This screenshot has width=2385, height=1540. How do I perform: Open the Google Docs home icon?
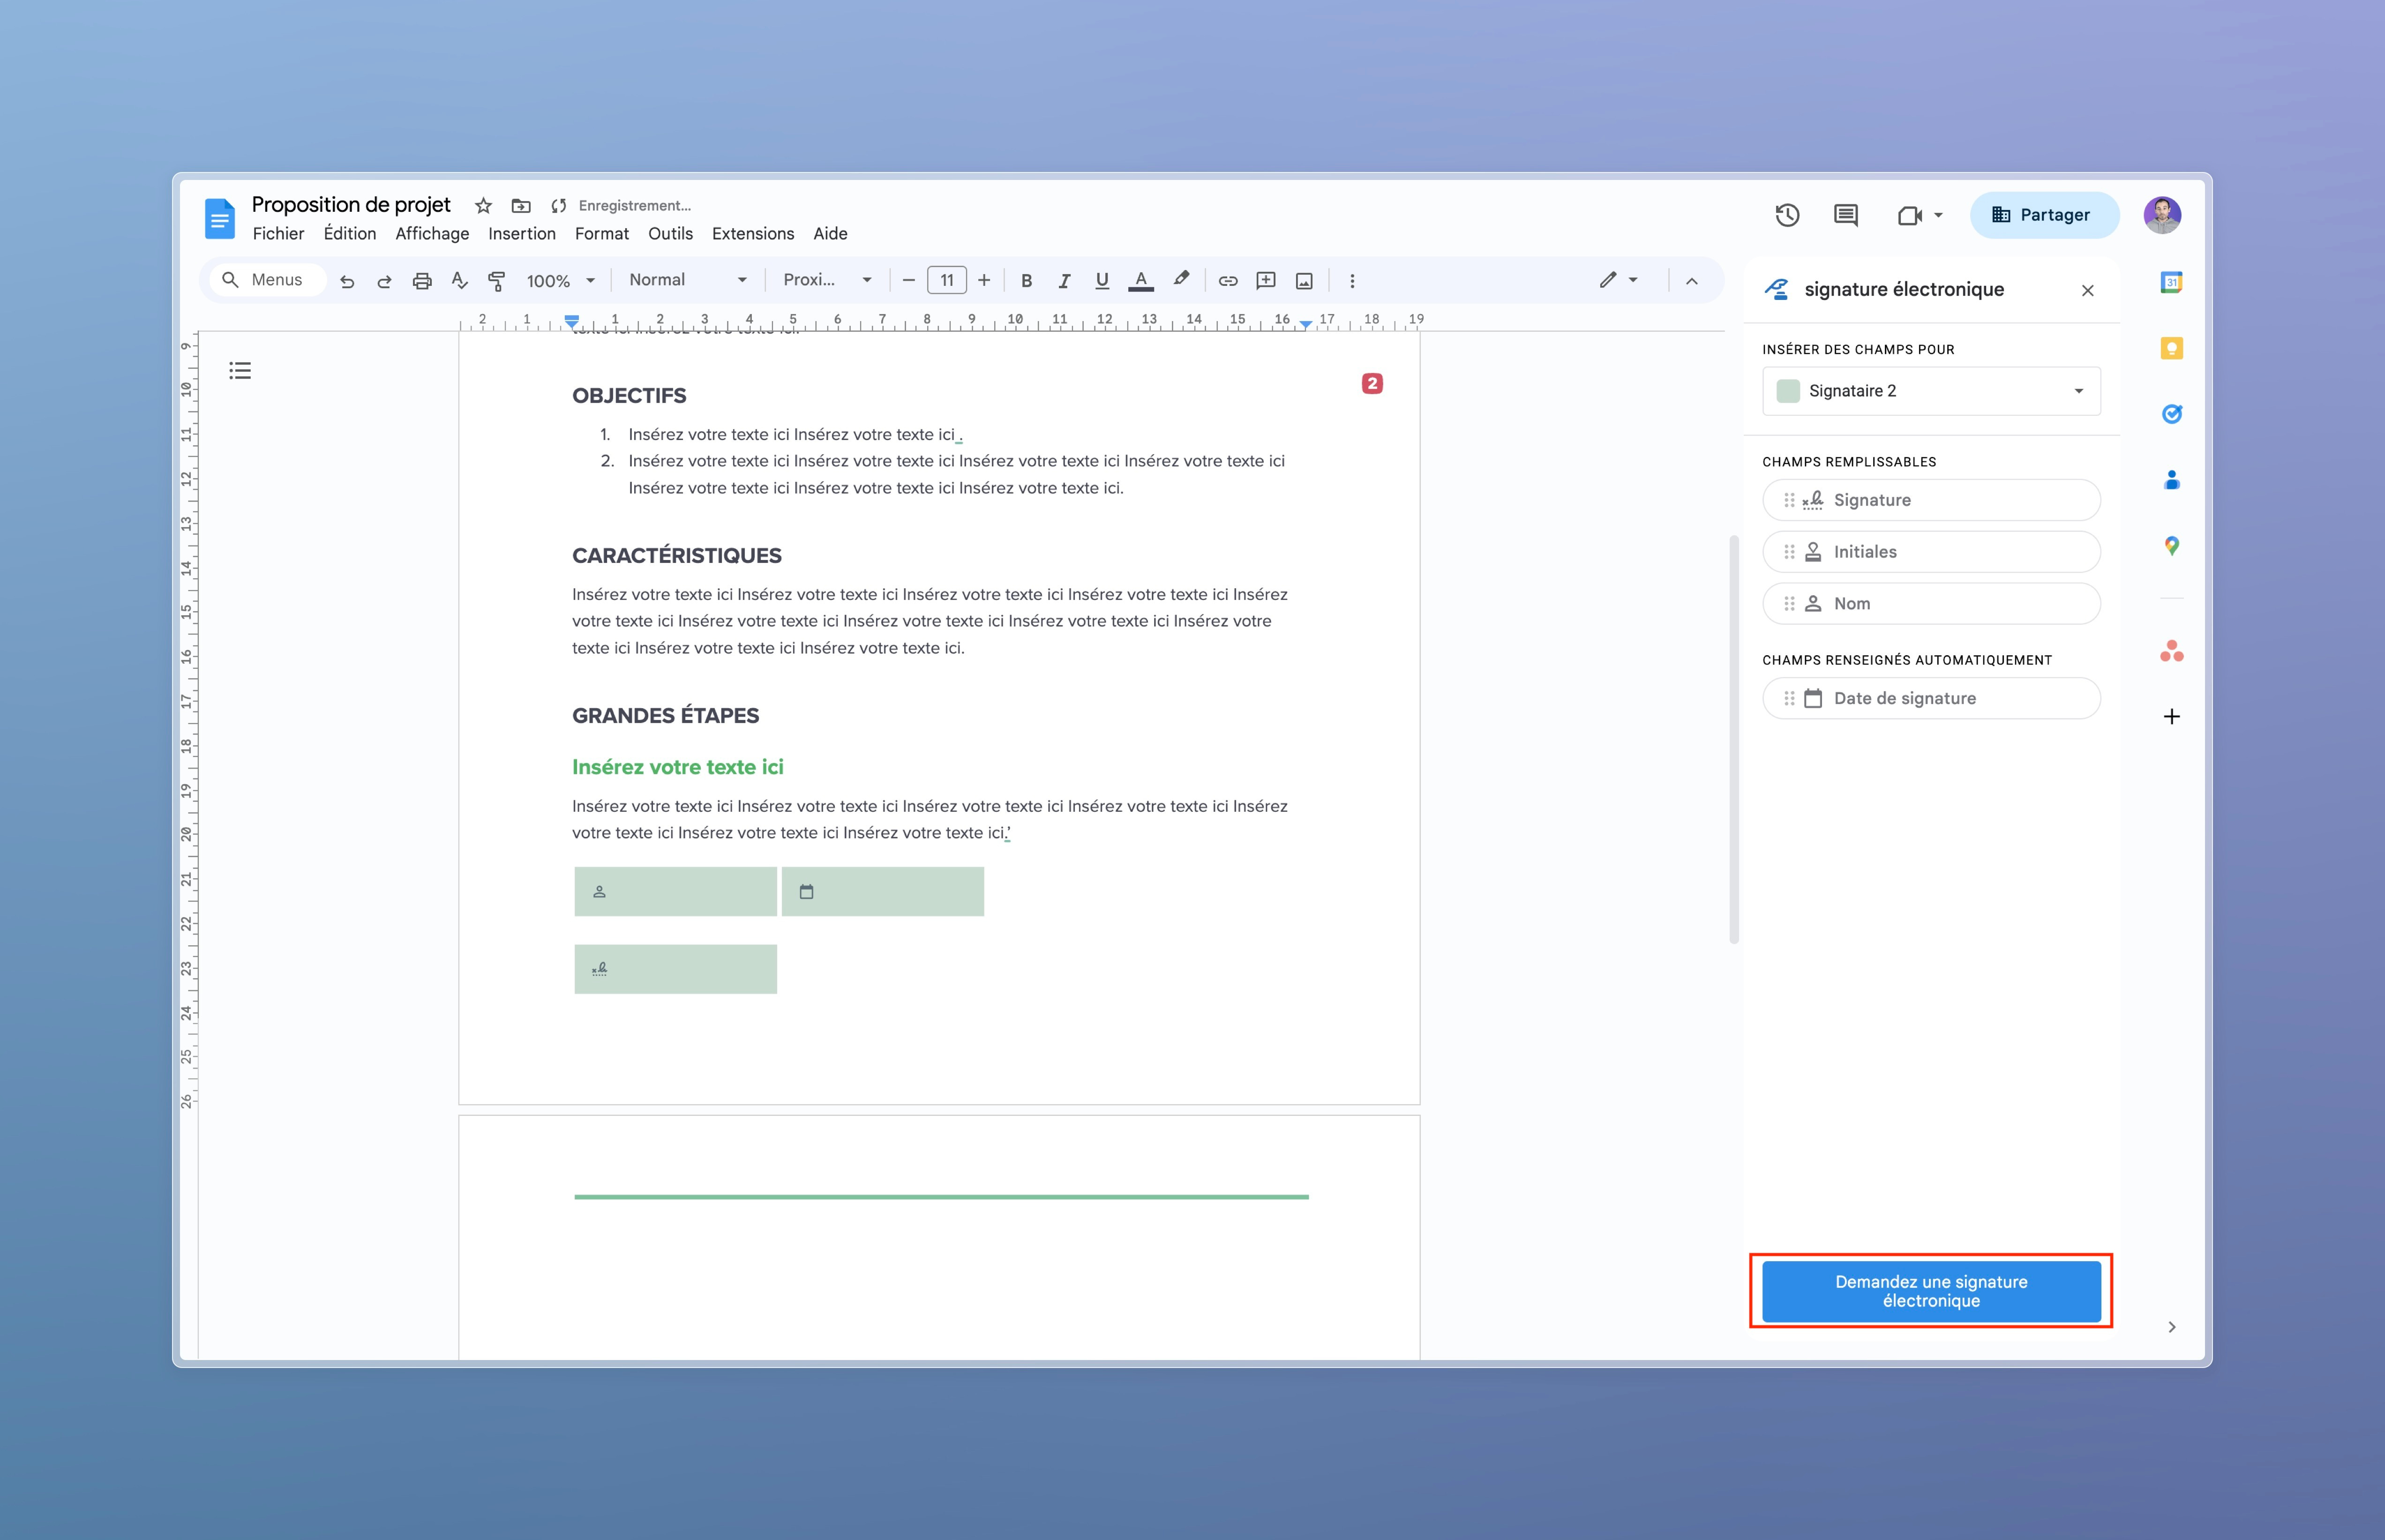point(219,218)
